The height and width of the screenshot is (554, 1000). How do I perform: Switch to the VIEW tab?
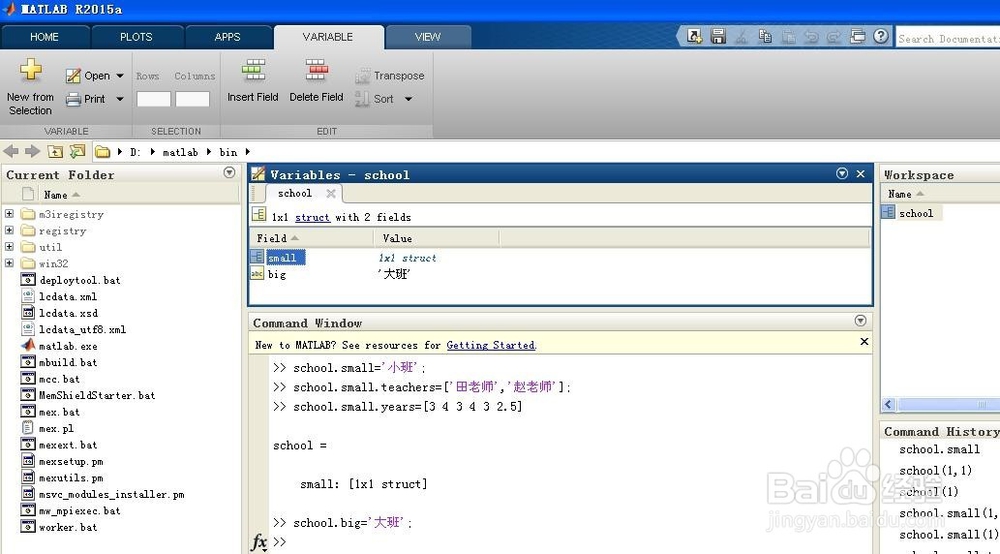coord(427,37)
